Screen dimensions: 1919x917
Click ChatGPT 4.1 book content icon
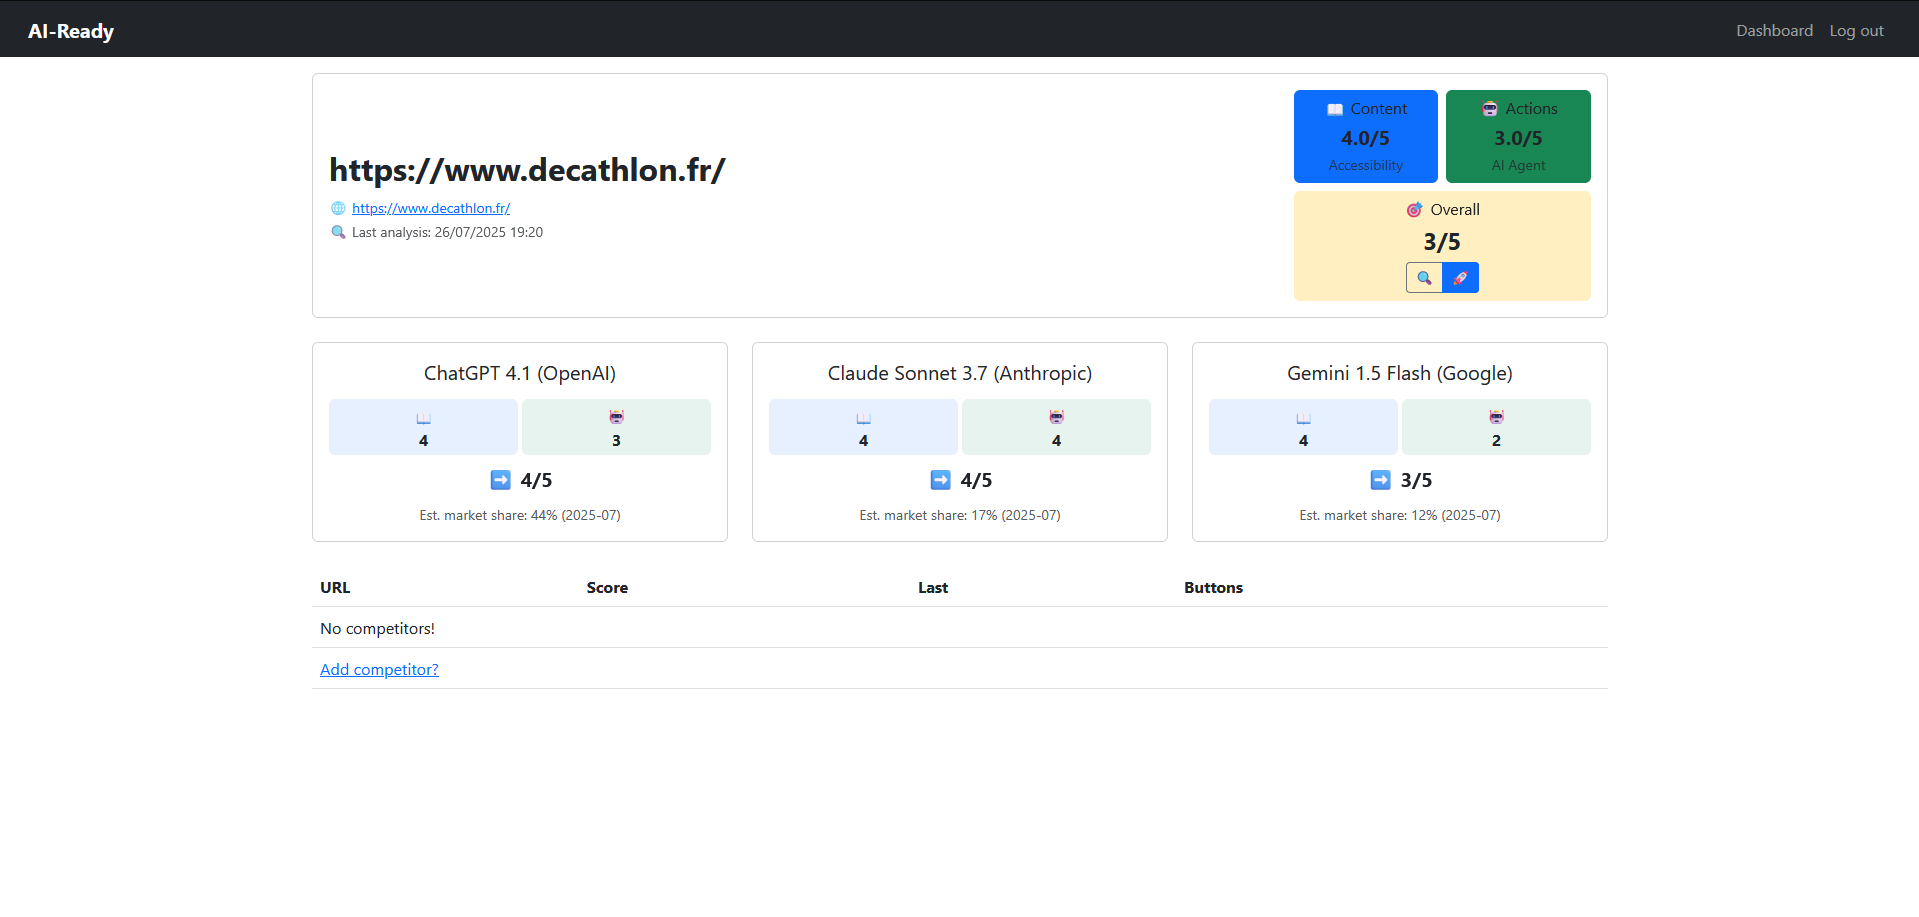pyautogui.click(x=424, y=418)
